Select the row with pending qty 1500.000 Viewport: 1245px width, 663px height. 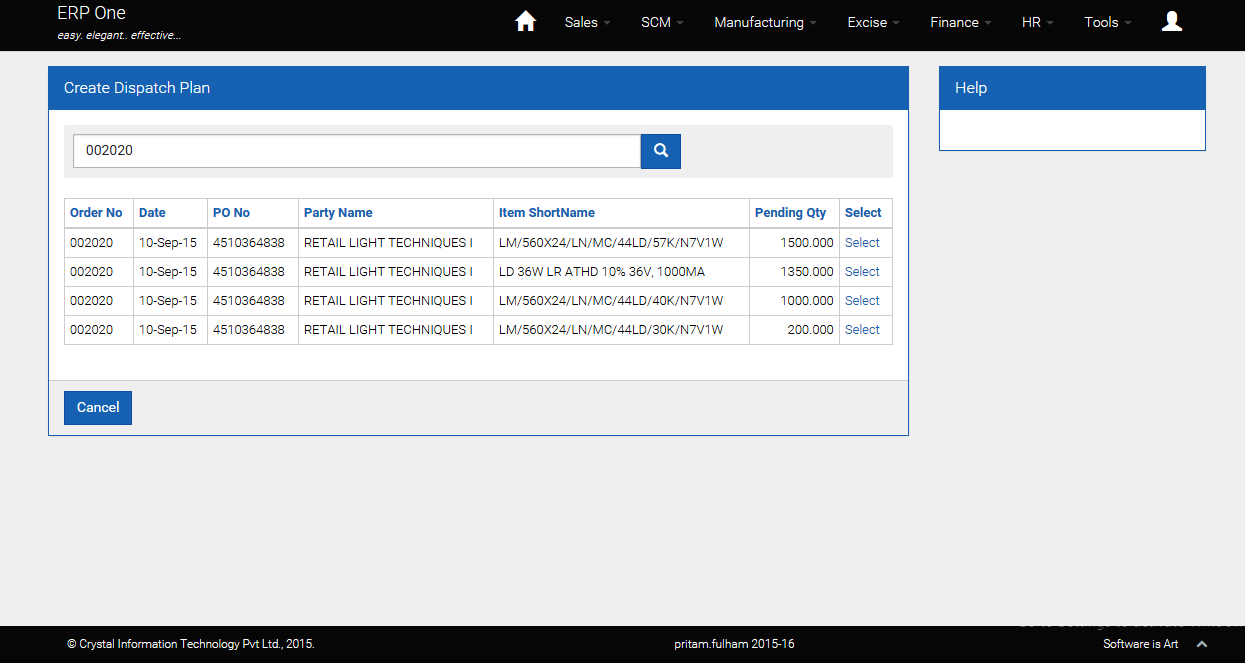[x=862, y=243]
